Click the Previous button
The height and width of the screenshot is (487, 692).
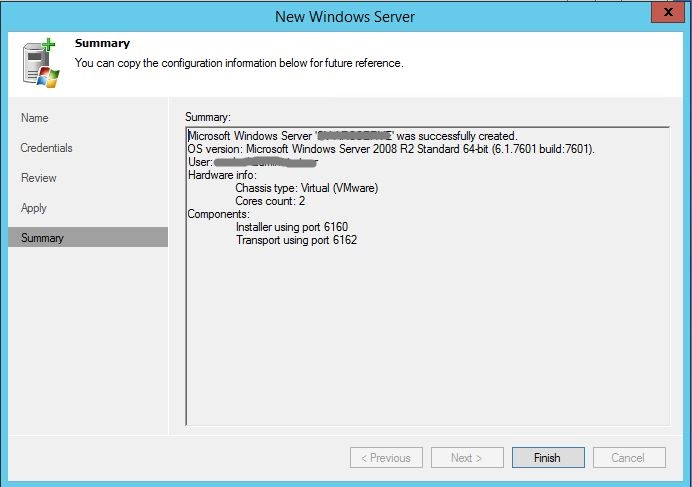tap(386, 457)
